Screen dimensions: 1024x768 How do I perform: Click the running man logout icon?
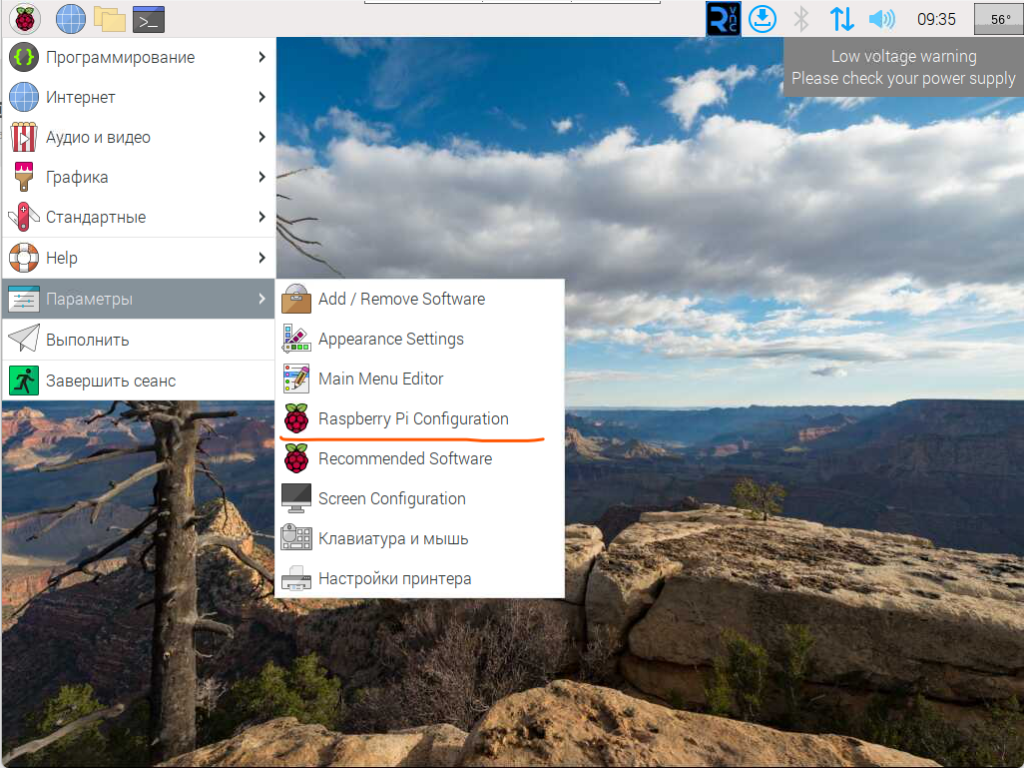[x=24, y=380]
